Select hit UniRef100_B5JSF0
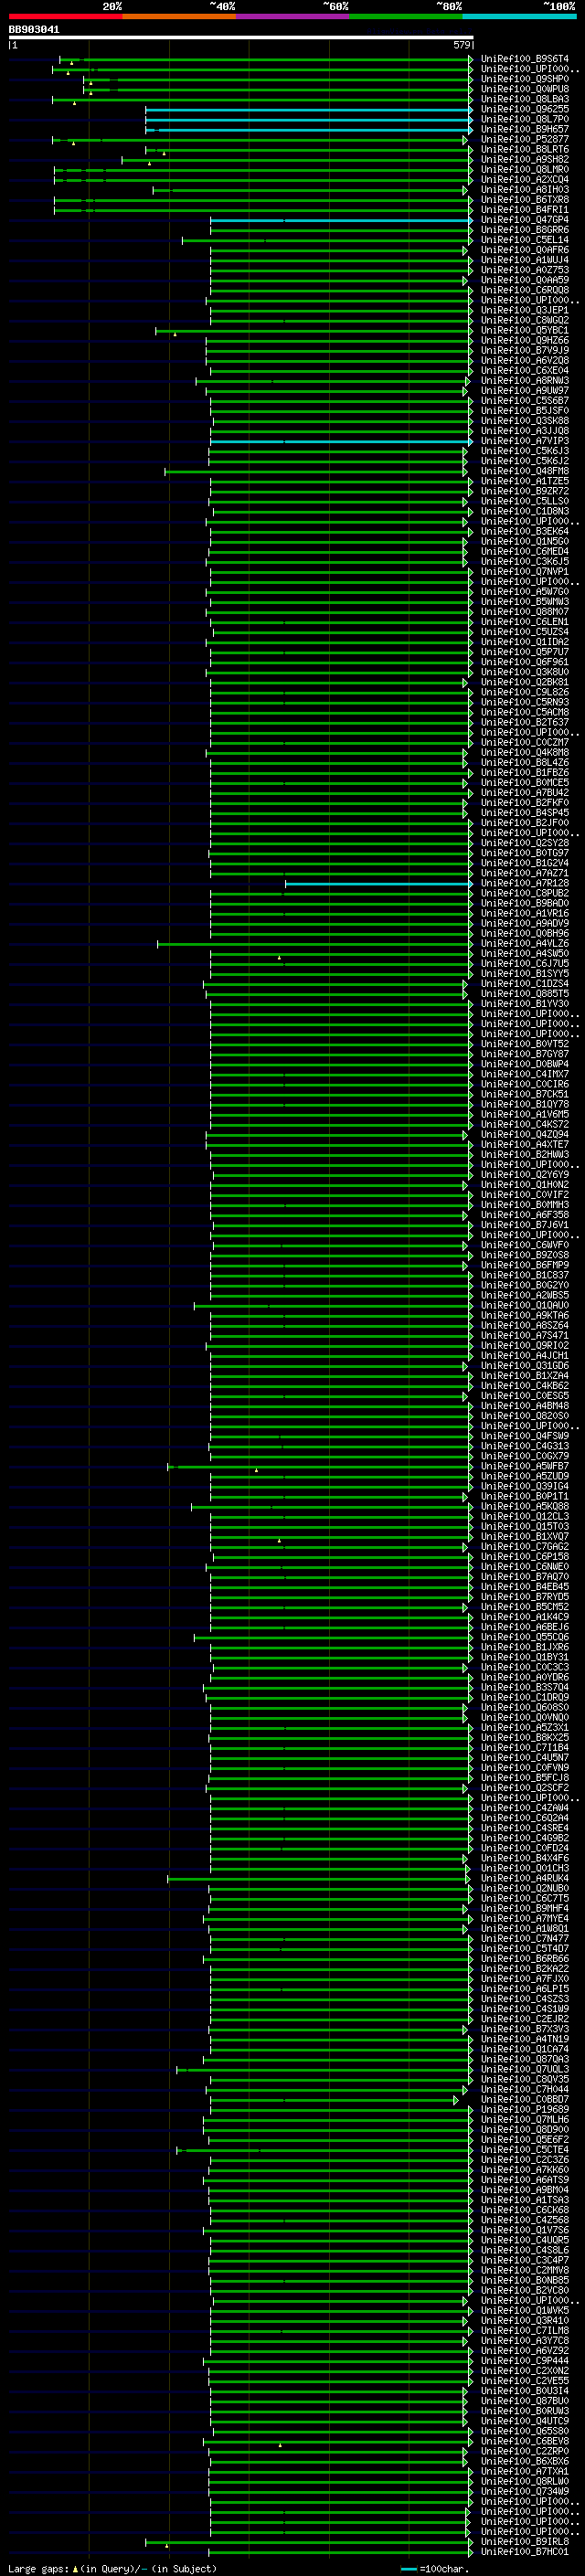This screenshot has width=585, height=2576. pos(524,410)
